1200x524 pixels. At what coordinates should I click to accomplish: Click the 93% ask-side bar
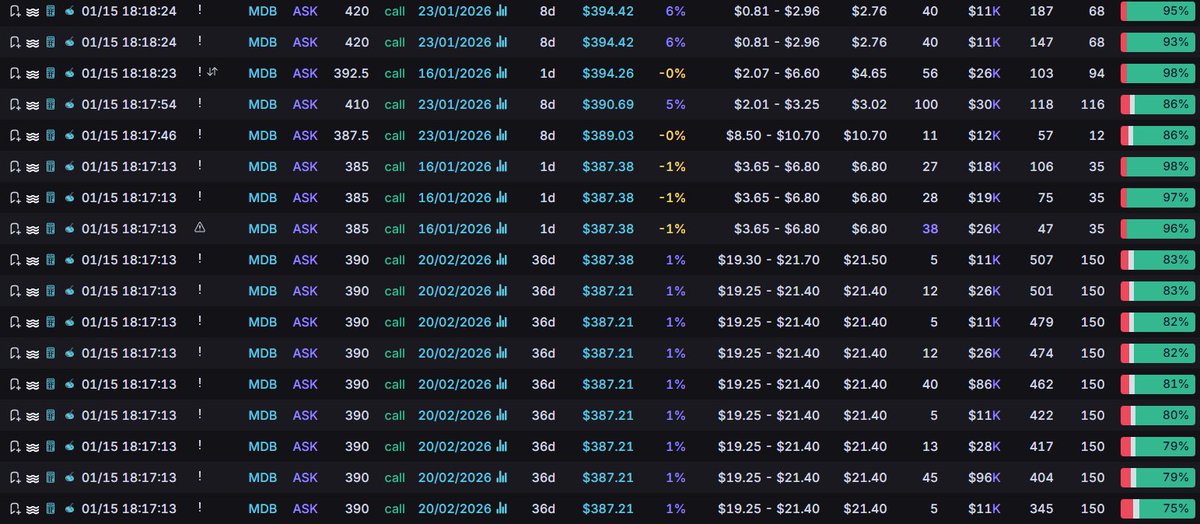coord(1156,43)
